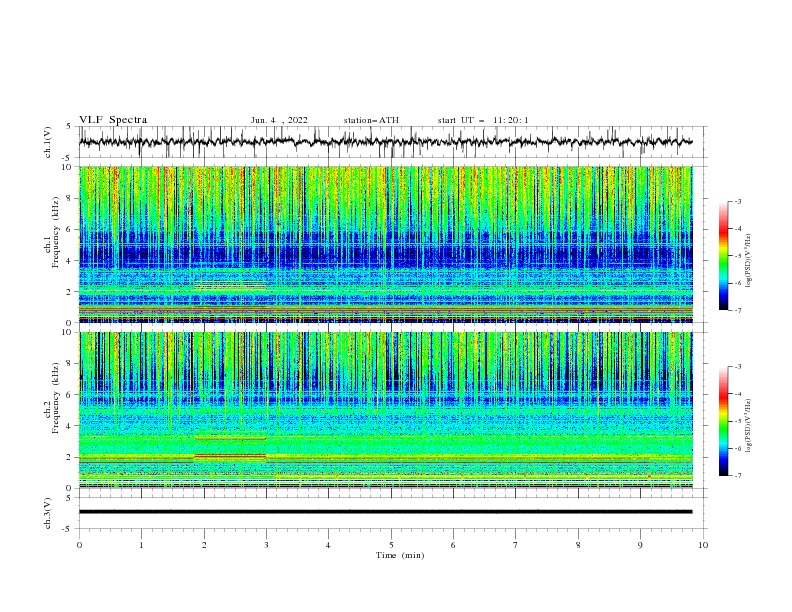
Task: Click the red 2 kHz emission band in ch.2
Action: 230,456
